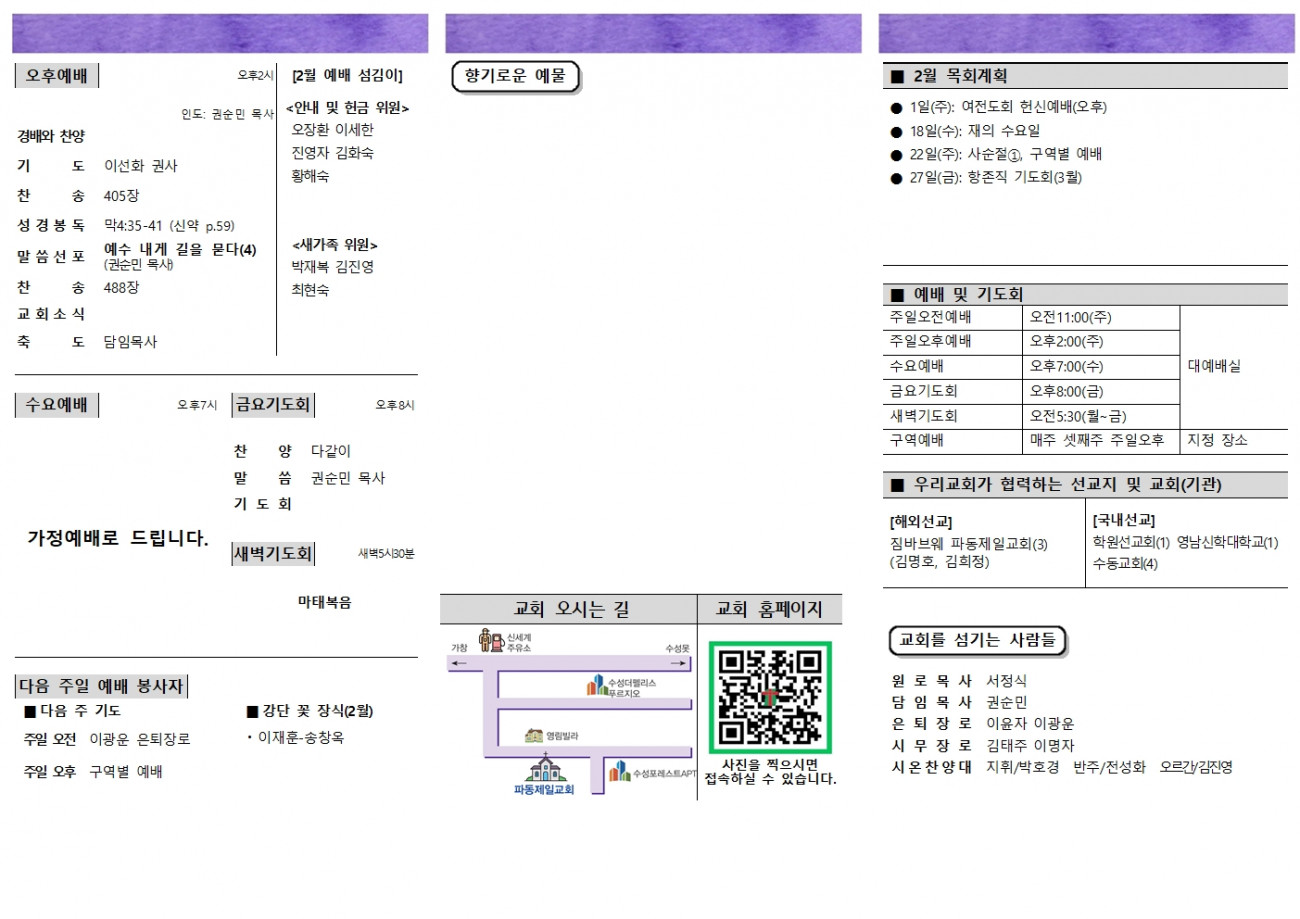Select the '교회를 섬기는 사람들' title box
Viewport: 1300px width, 919px height.
977,640
